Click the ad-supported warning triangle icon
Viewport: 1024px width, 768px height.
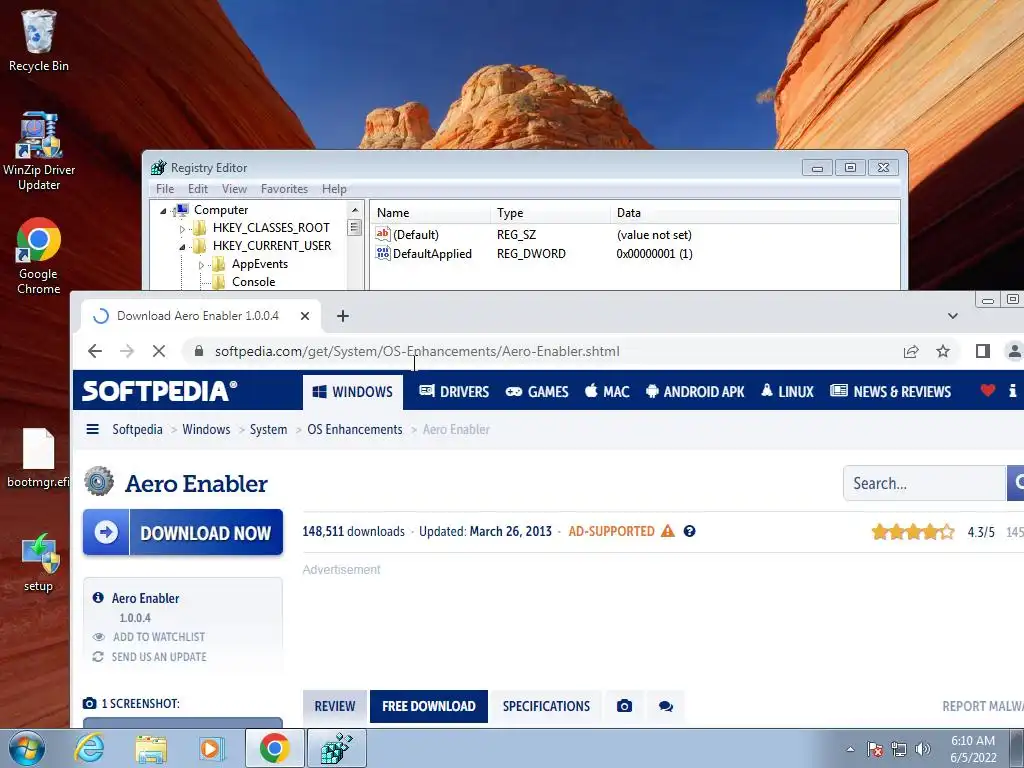(x=667, y=531)
